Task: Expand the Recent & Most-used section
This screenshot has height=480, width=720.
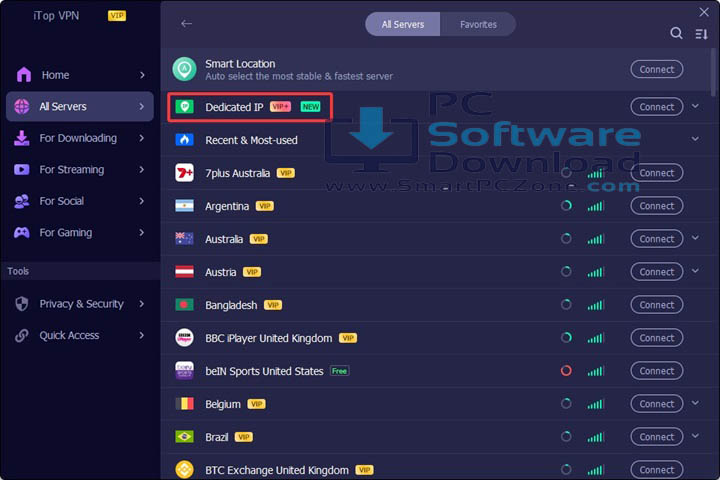Action: tap(695, 139)
